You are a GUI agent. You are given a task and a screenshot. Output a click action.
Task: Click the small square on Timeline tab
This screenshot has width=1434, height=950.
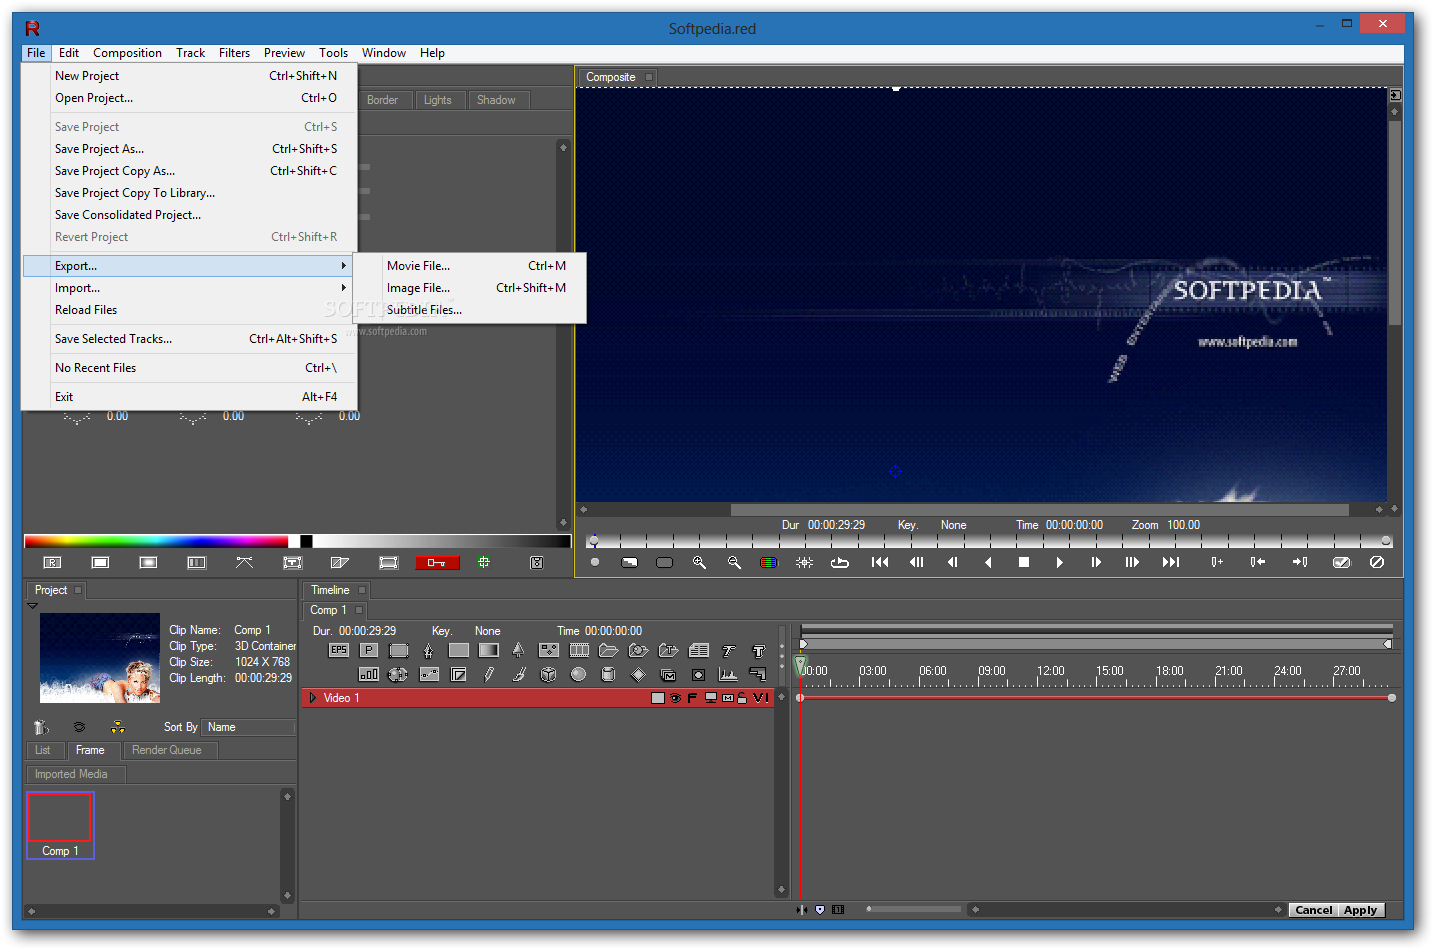pyautogui.click(x=362, y=590)
